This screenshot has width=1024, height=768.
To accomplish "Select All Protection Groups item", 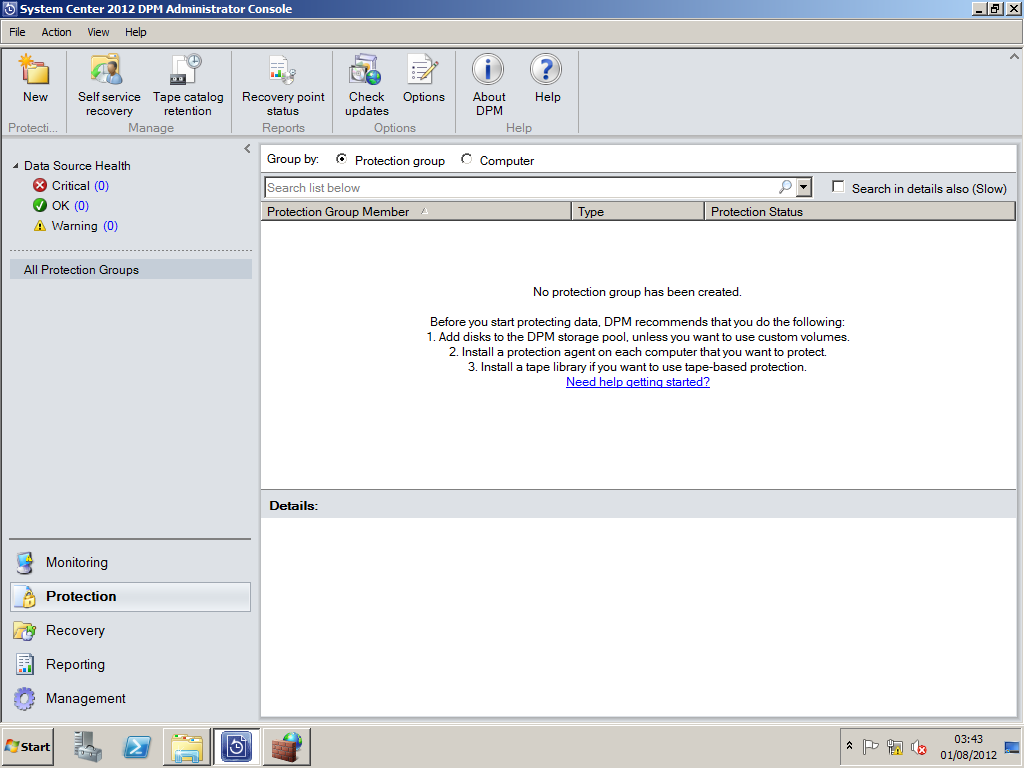I will [131, 270].
